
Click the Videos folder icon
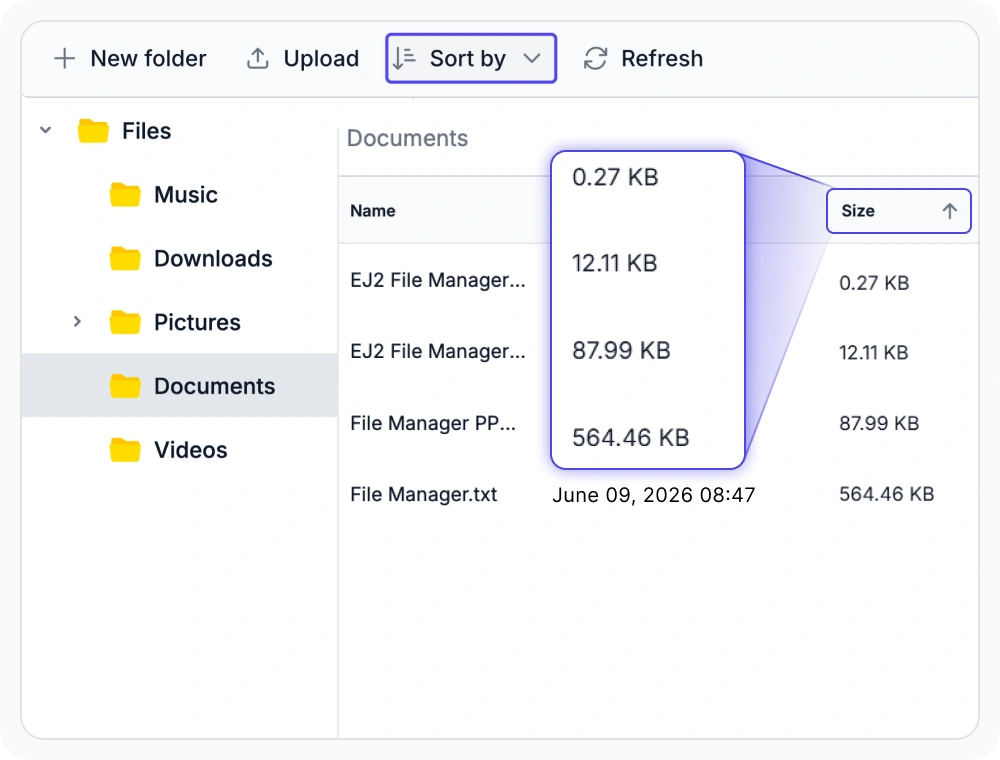(125, 449)
